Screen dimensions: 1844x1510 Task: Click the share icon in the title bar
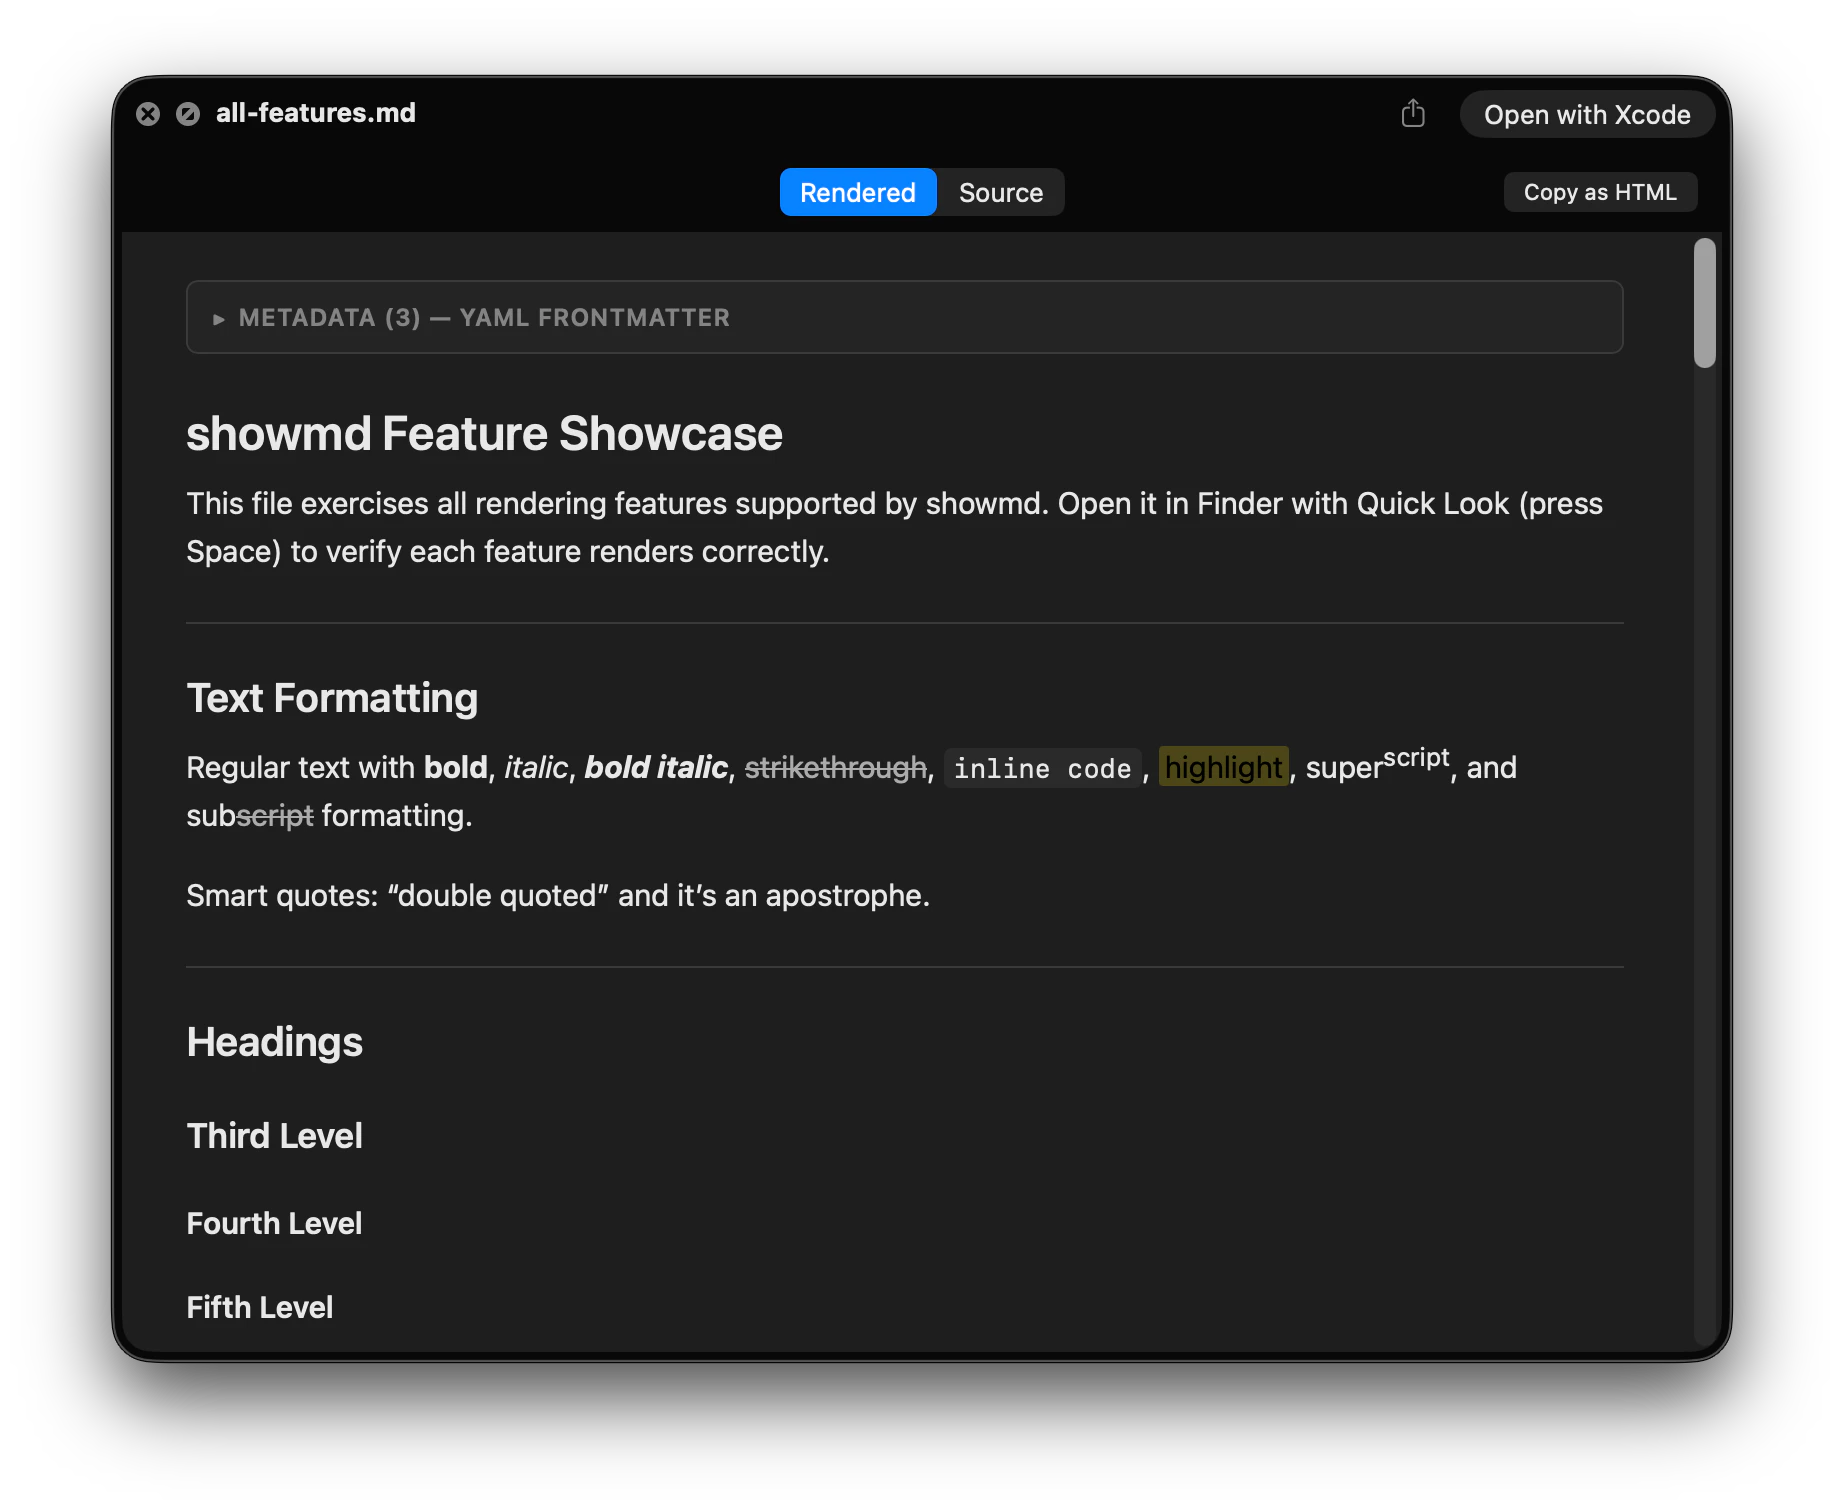(1413, 114)
